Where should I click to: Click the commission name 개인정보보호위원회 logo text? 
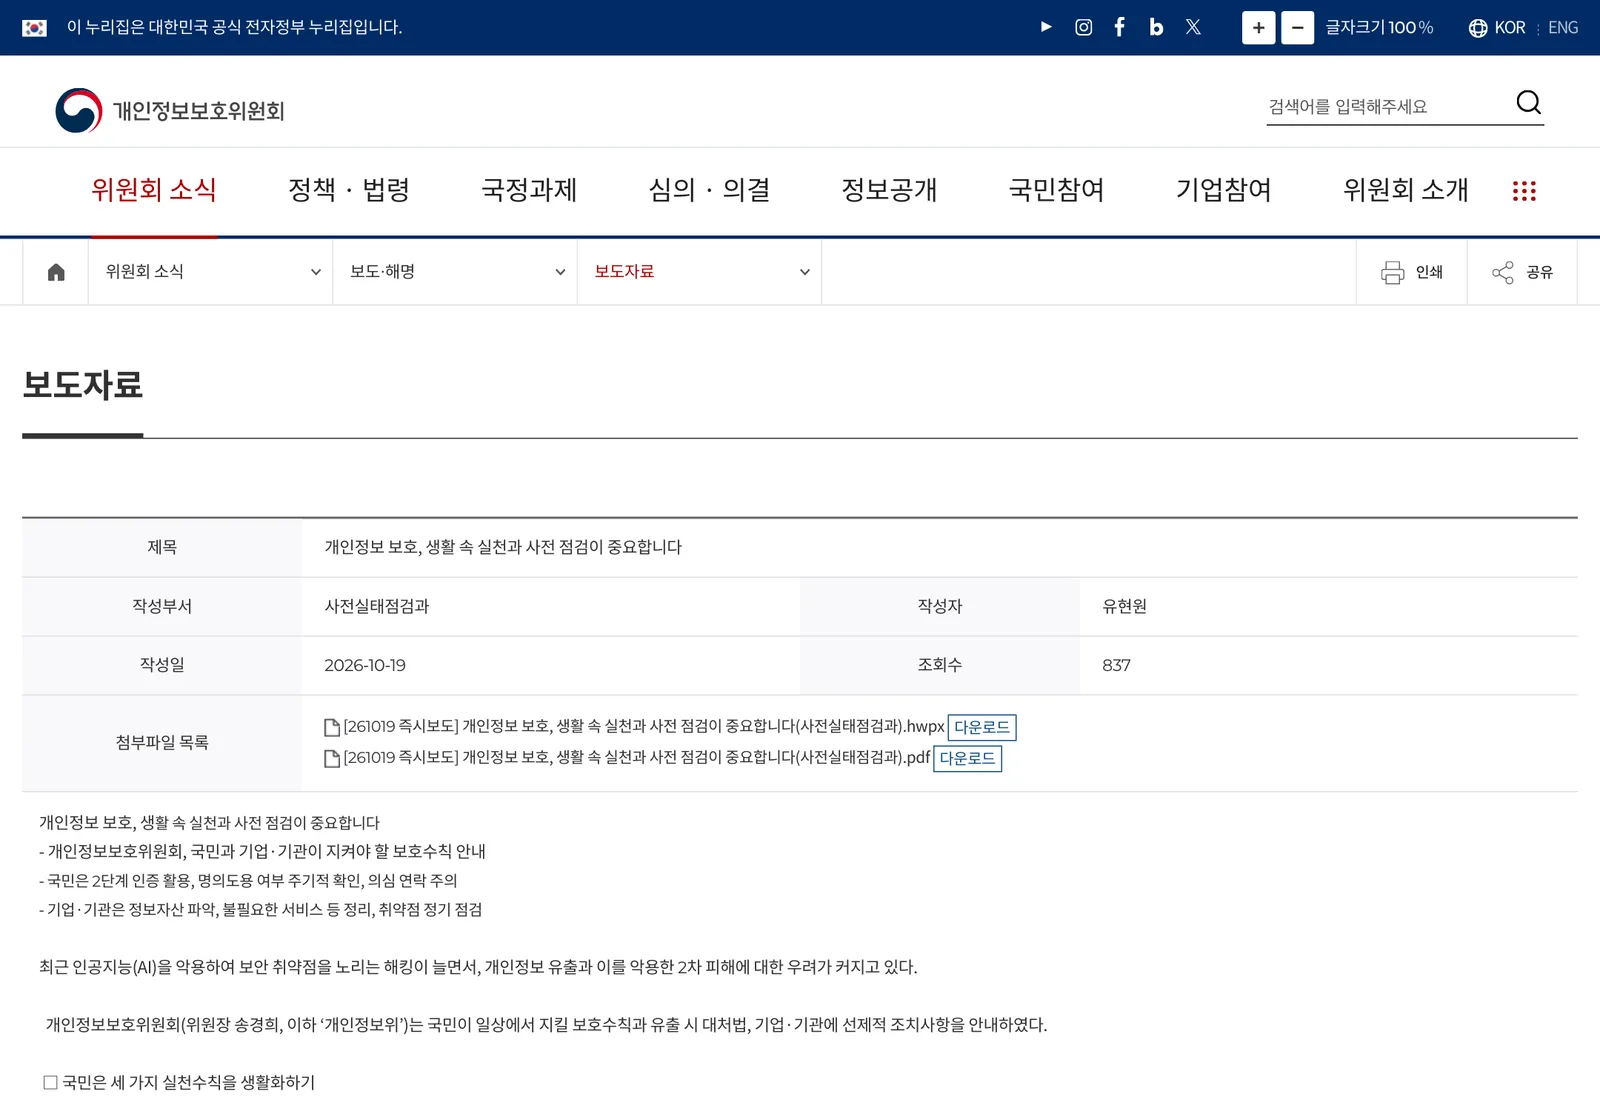click(x=198, y=111)
